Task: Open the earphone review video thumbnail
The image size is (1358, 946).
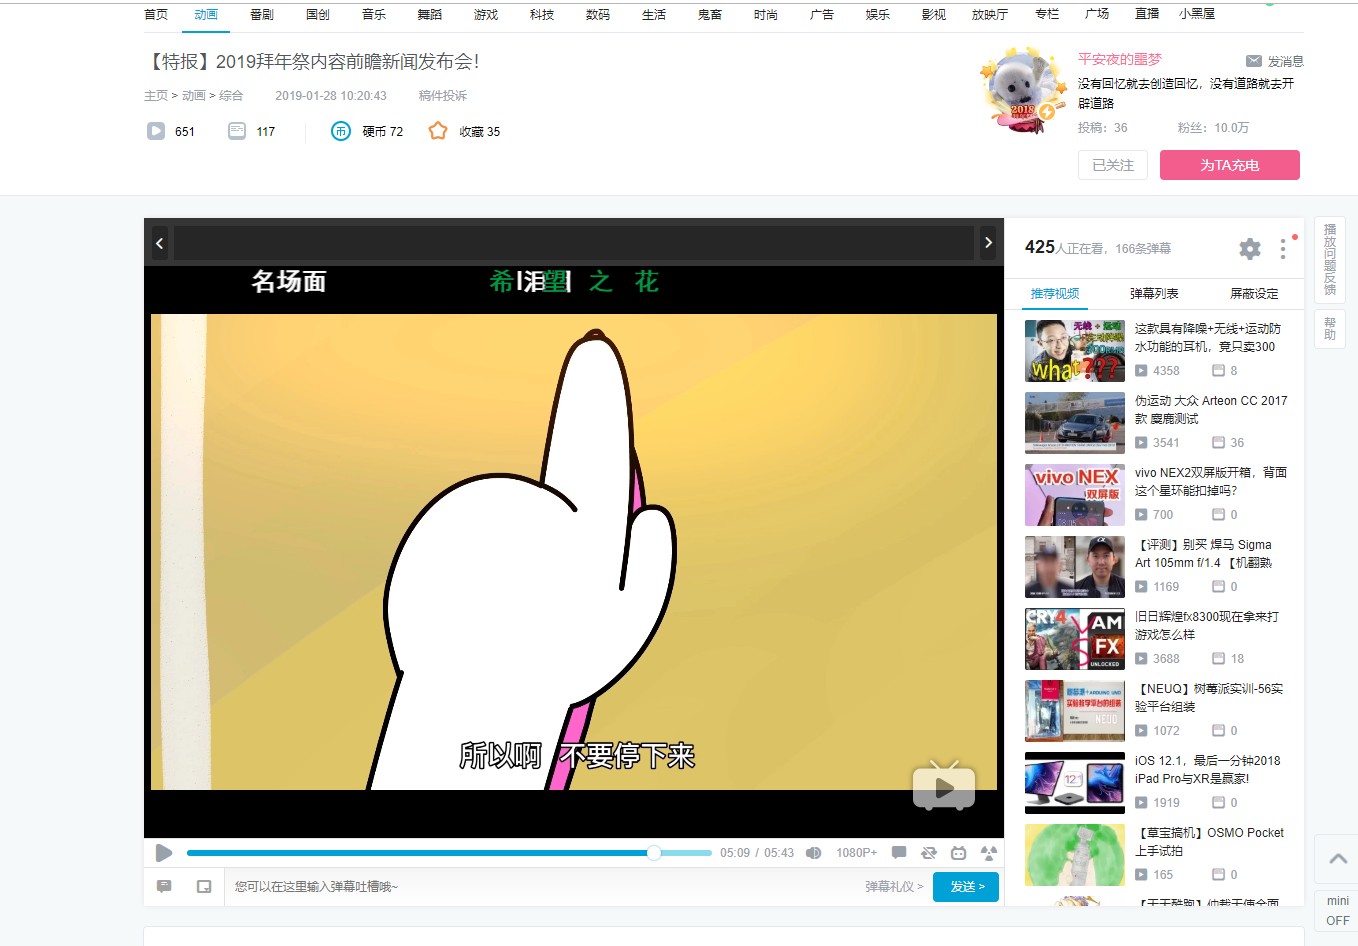Action: (x=1075, y=351)
